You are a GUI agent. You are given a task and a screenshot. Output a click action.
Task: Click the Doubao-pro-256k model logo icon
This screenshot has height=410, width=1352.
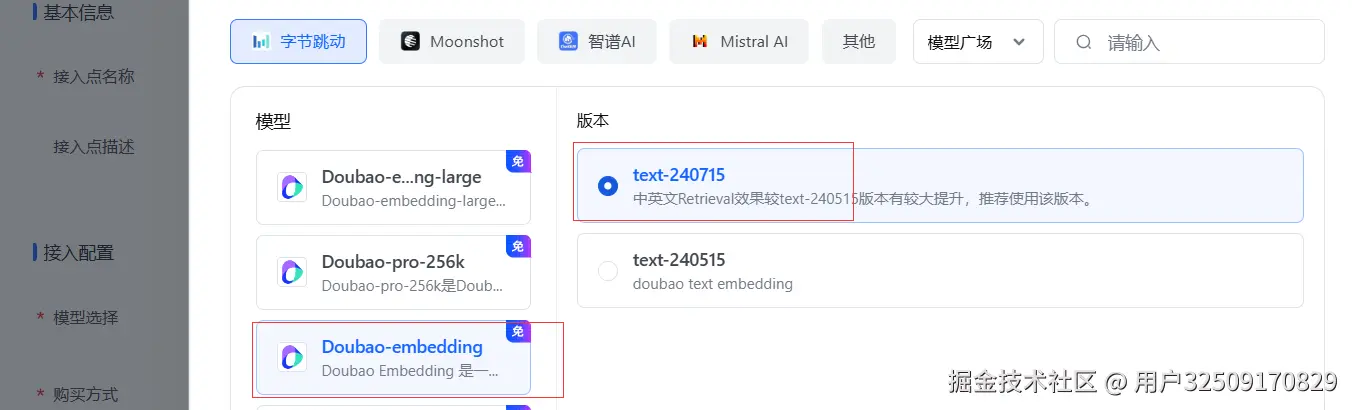pyautogui.click(x=292, y=272)
